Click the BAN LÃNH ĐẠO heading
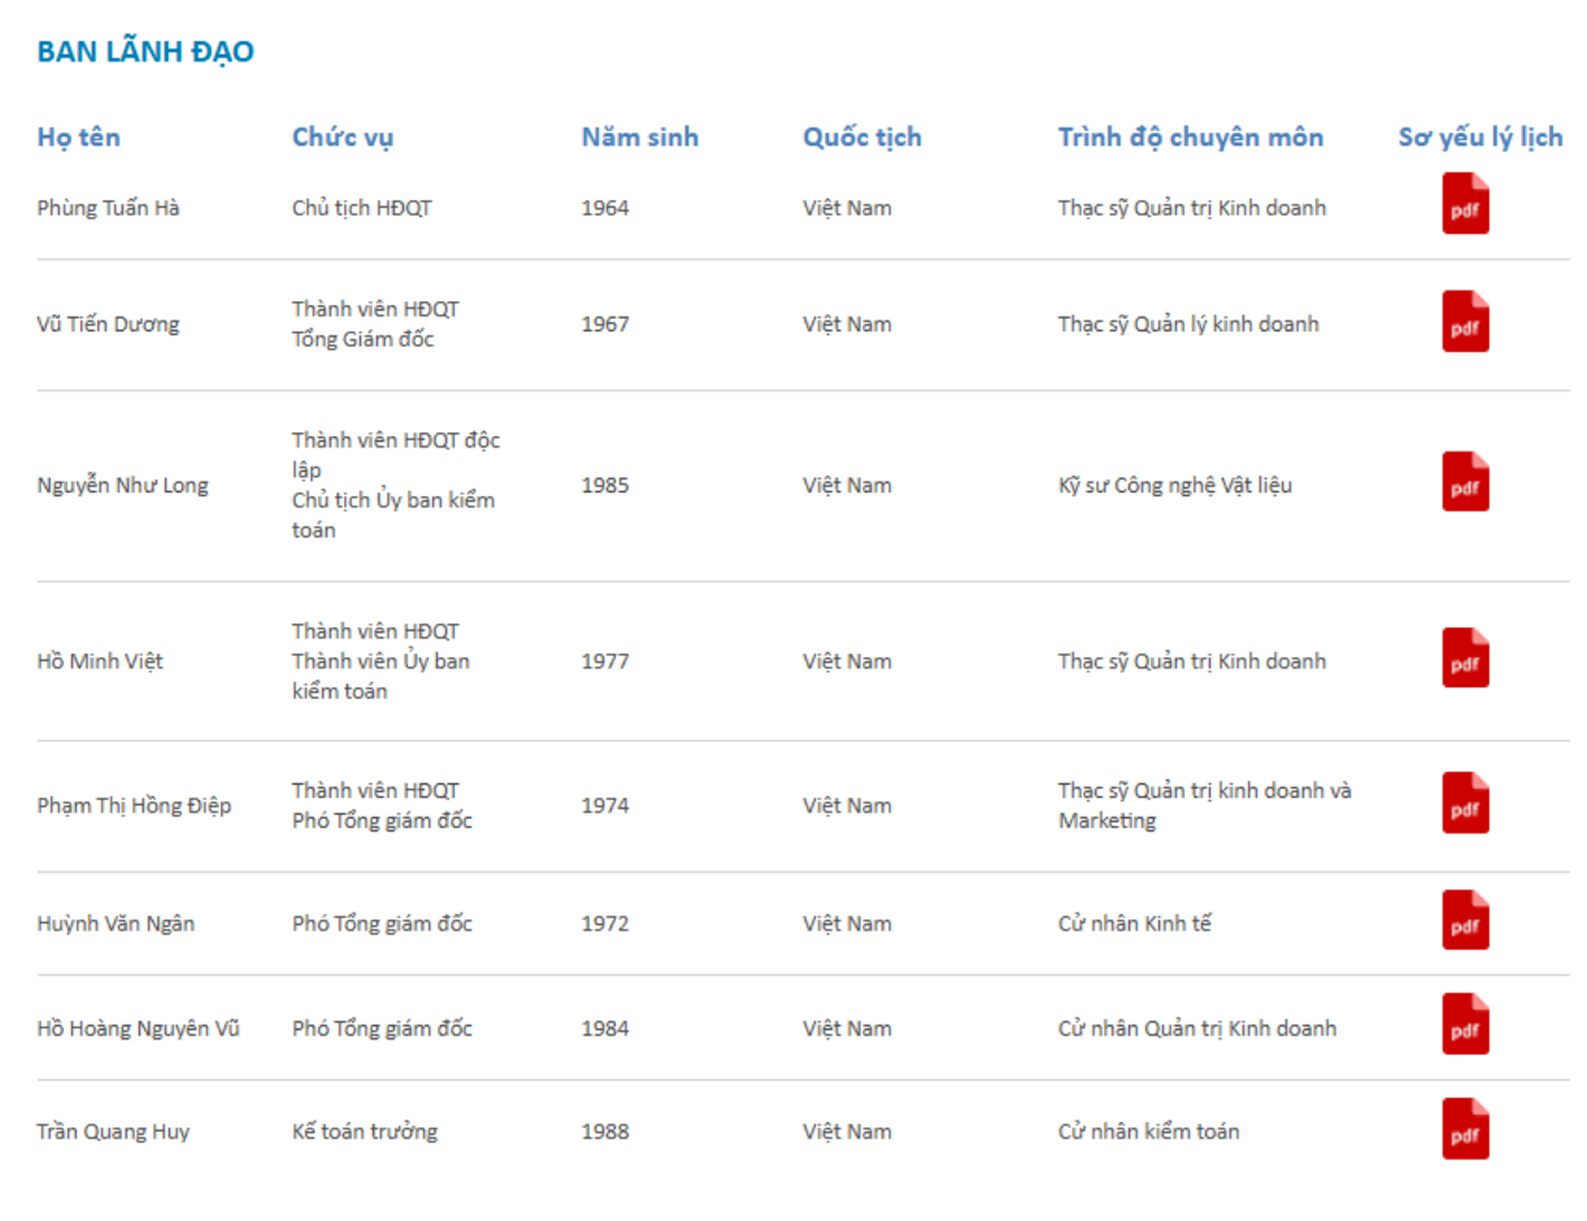1587x1221 pixels. point(146,51)
